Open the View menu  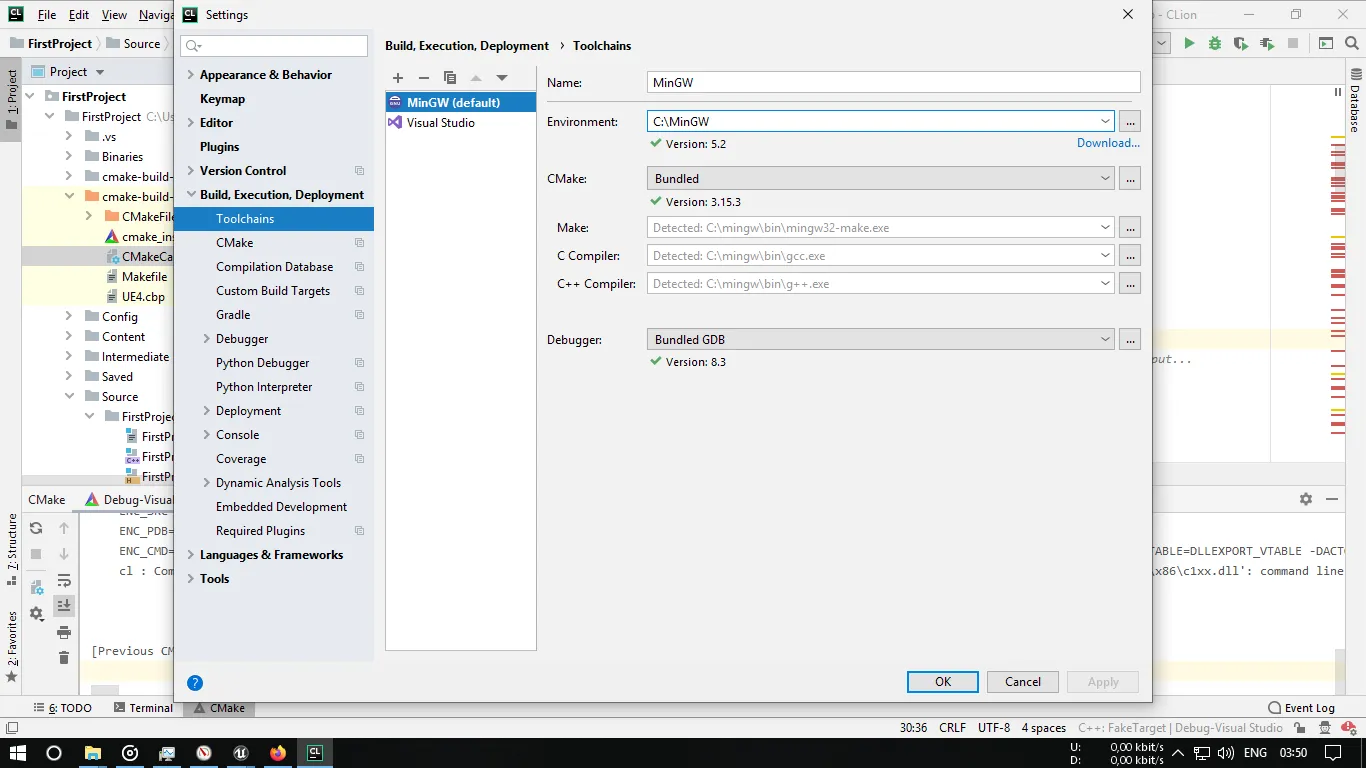point(115,15)
